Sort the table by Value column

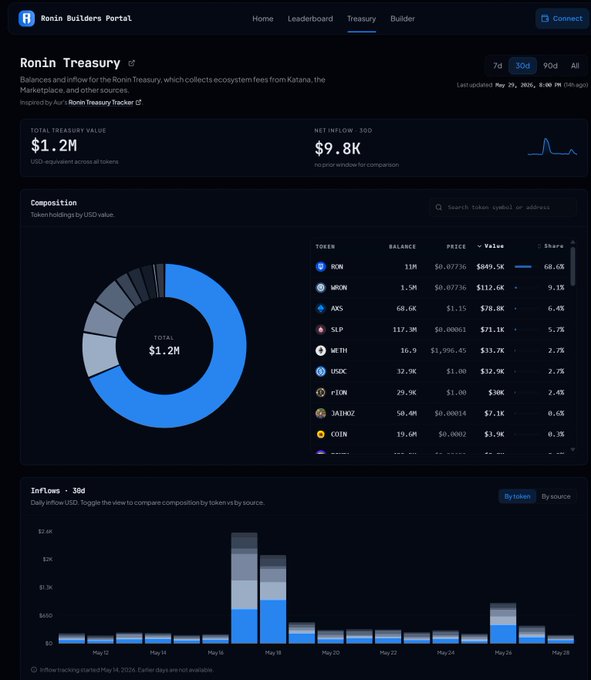click(x=490, y=246)
